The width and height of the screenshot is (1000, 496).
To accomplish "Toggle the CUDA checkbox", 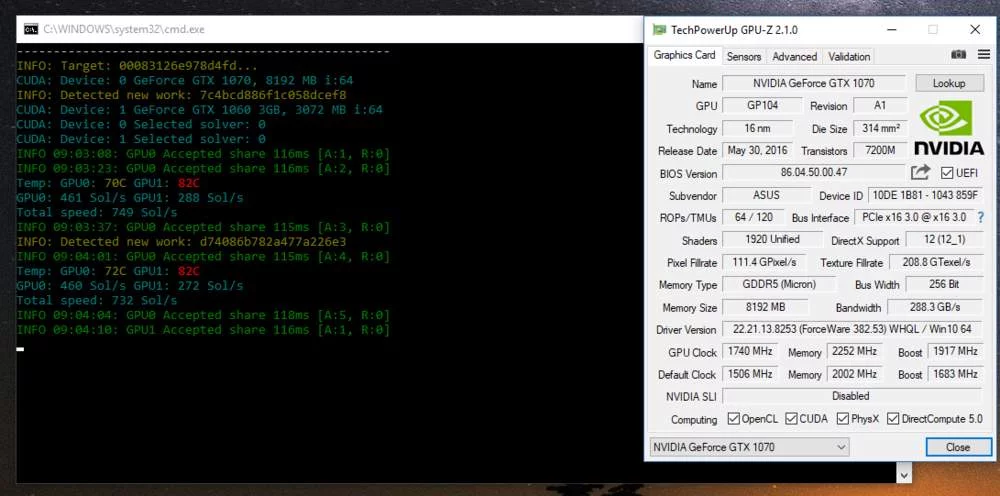I will click(791, 419).
